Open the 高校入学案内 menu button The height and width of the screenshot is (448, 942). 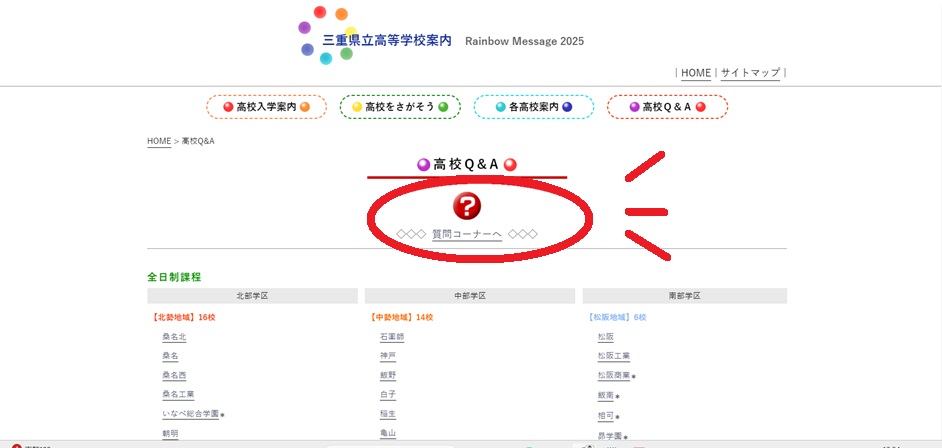[266, 107]
